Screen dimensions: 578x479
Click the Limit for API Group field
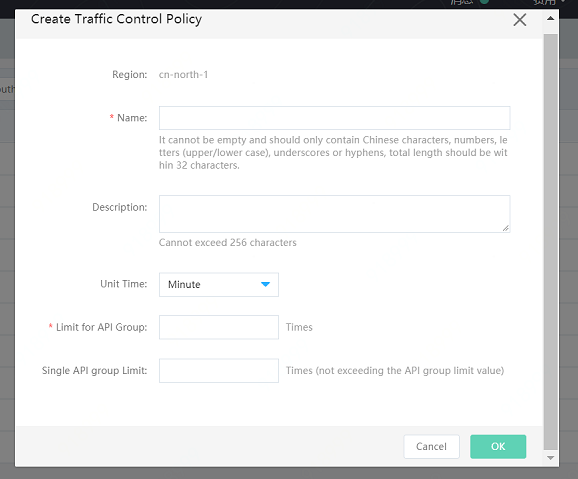click(219, 327)
